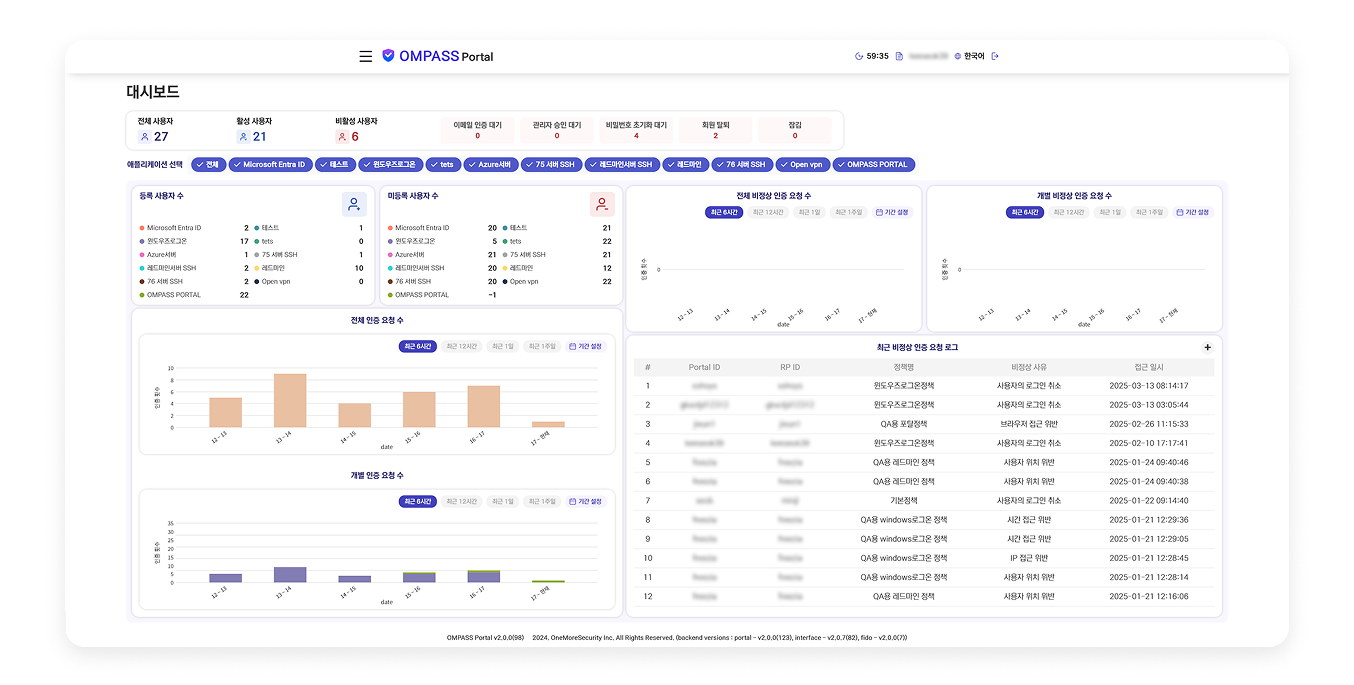The height and width of the screenshot is (685, 1354).
Task: Open the 이메일 인증 대기 status card
Action: pyautogui.click(x=477, y=130)
